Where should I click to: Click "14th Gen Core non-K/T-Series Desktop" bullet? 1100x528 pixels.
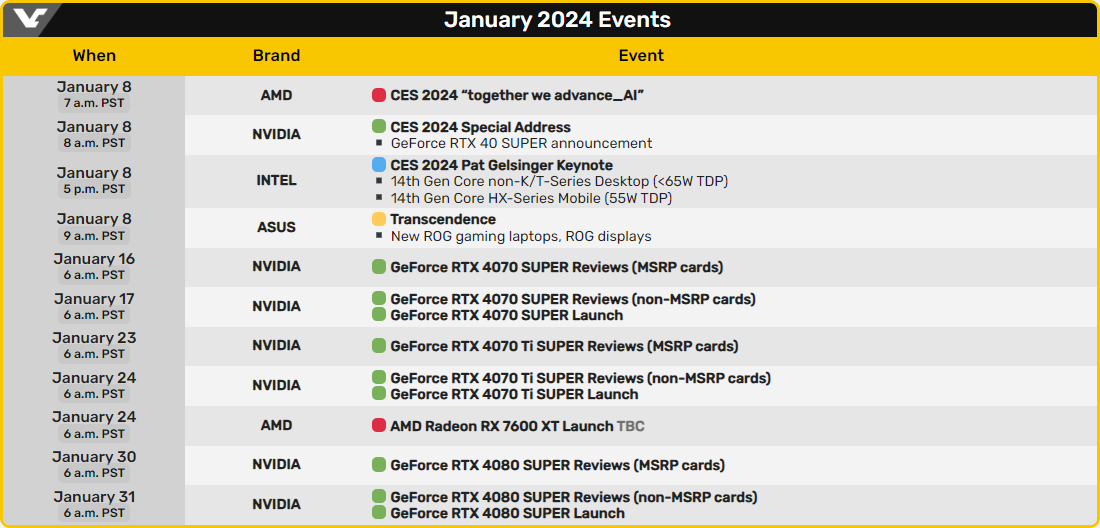tap(560, 182)
